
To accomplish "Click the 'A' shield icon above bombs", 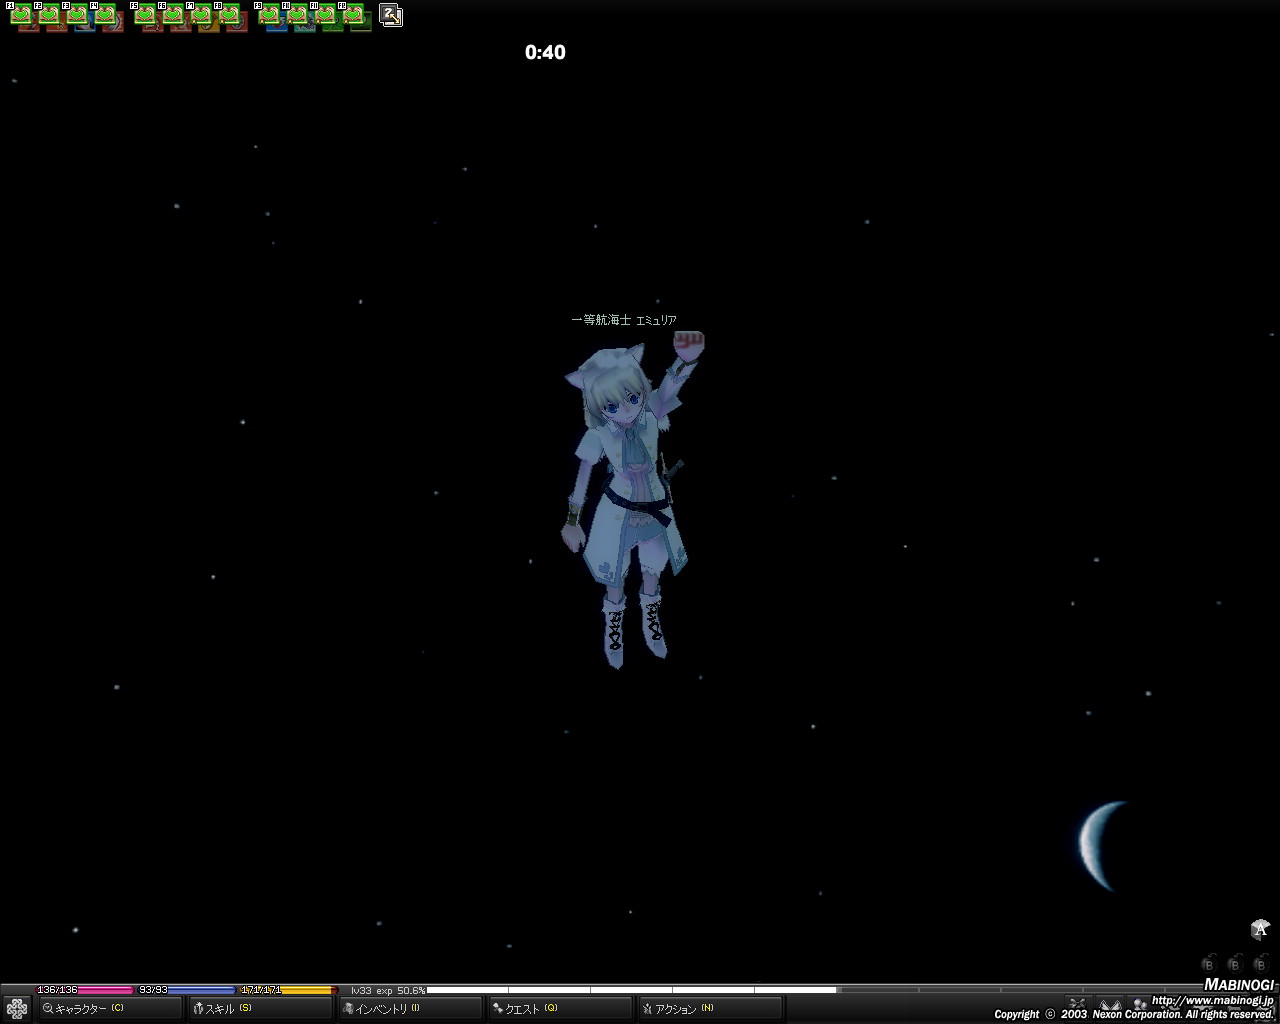I will (1260, 930).
